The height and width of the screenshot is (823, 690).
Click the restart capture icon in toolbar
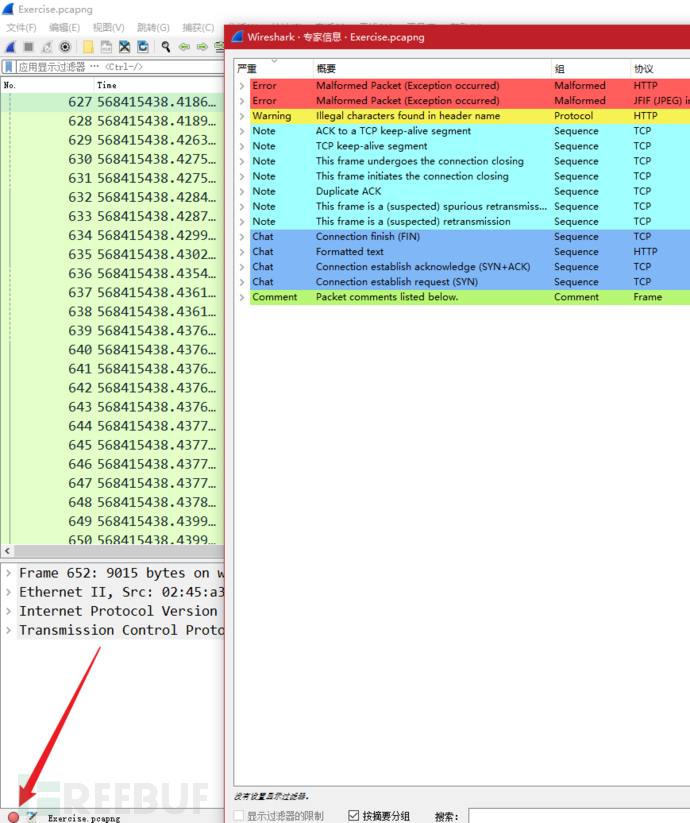click(x=47, y=47)
